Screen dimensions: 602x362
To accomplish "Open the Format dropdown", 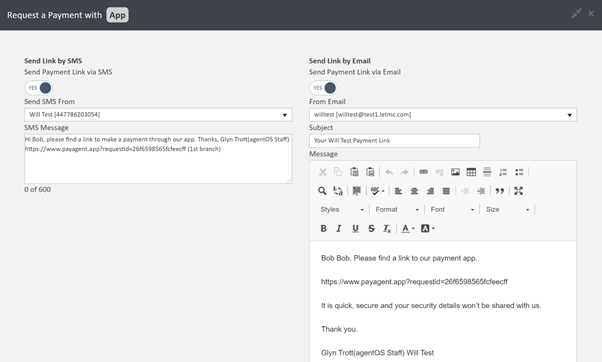I will click(397, 210).
